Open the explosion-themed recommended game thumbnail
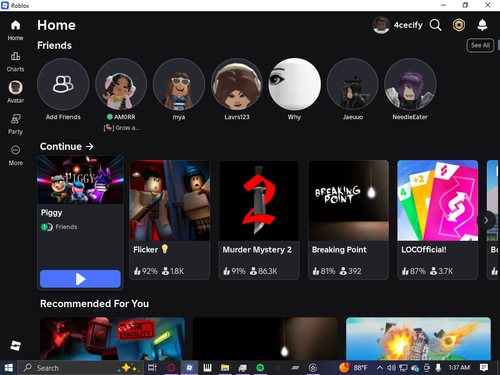500x375 pixels. tap(418, 339)
